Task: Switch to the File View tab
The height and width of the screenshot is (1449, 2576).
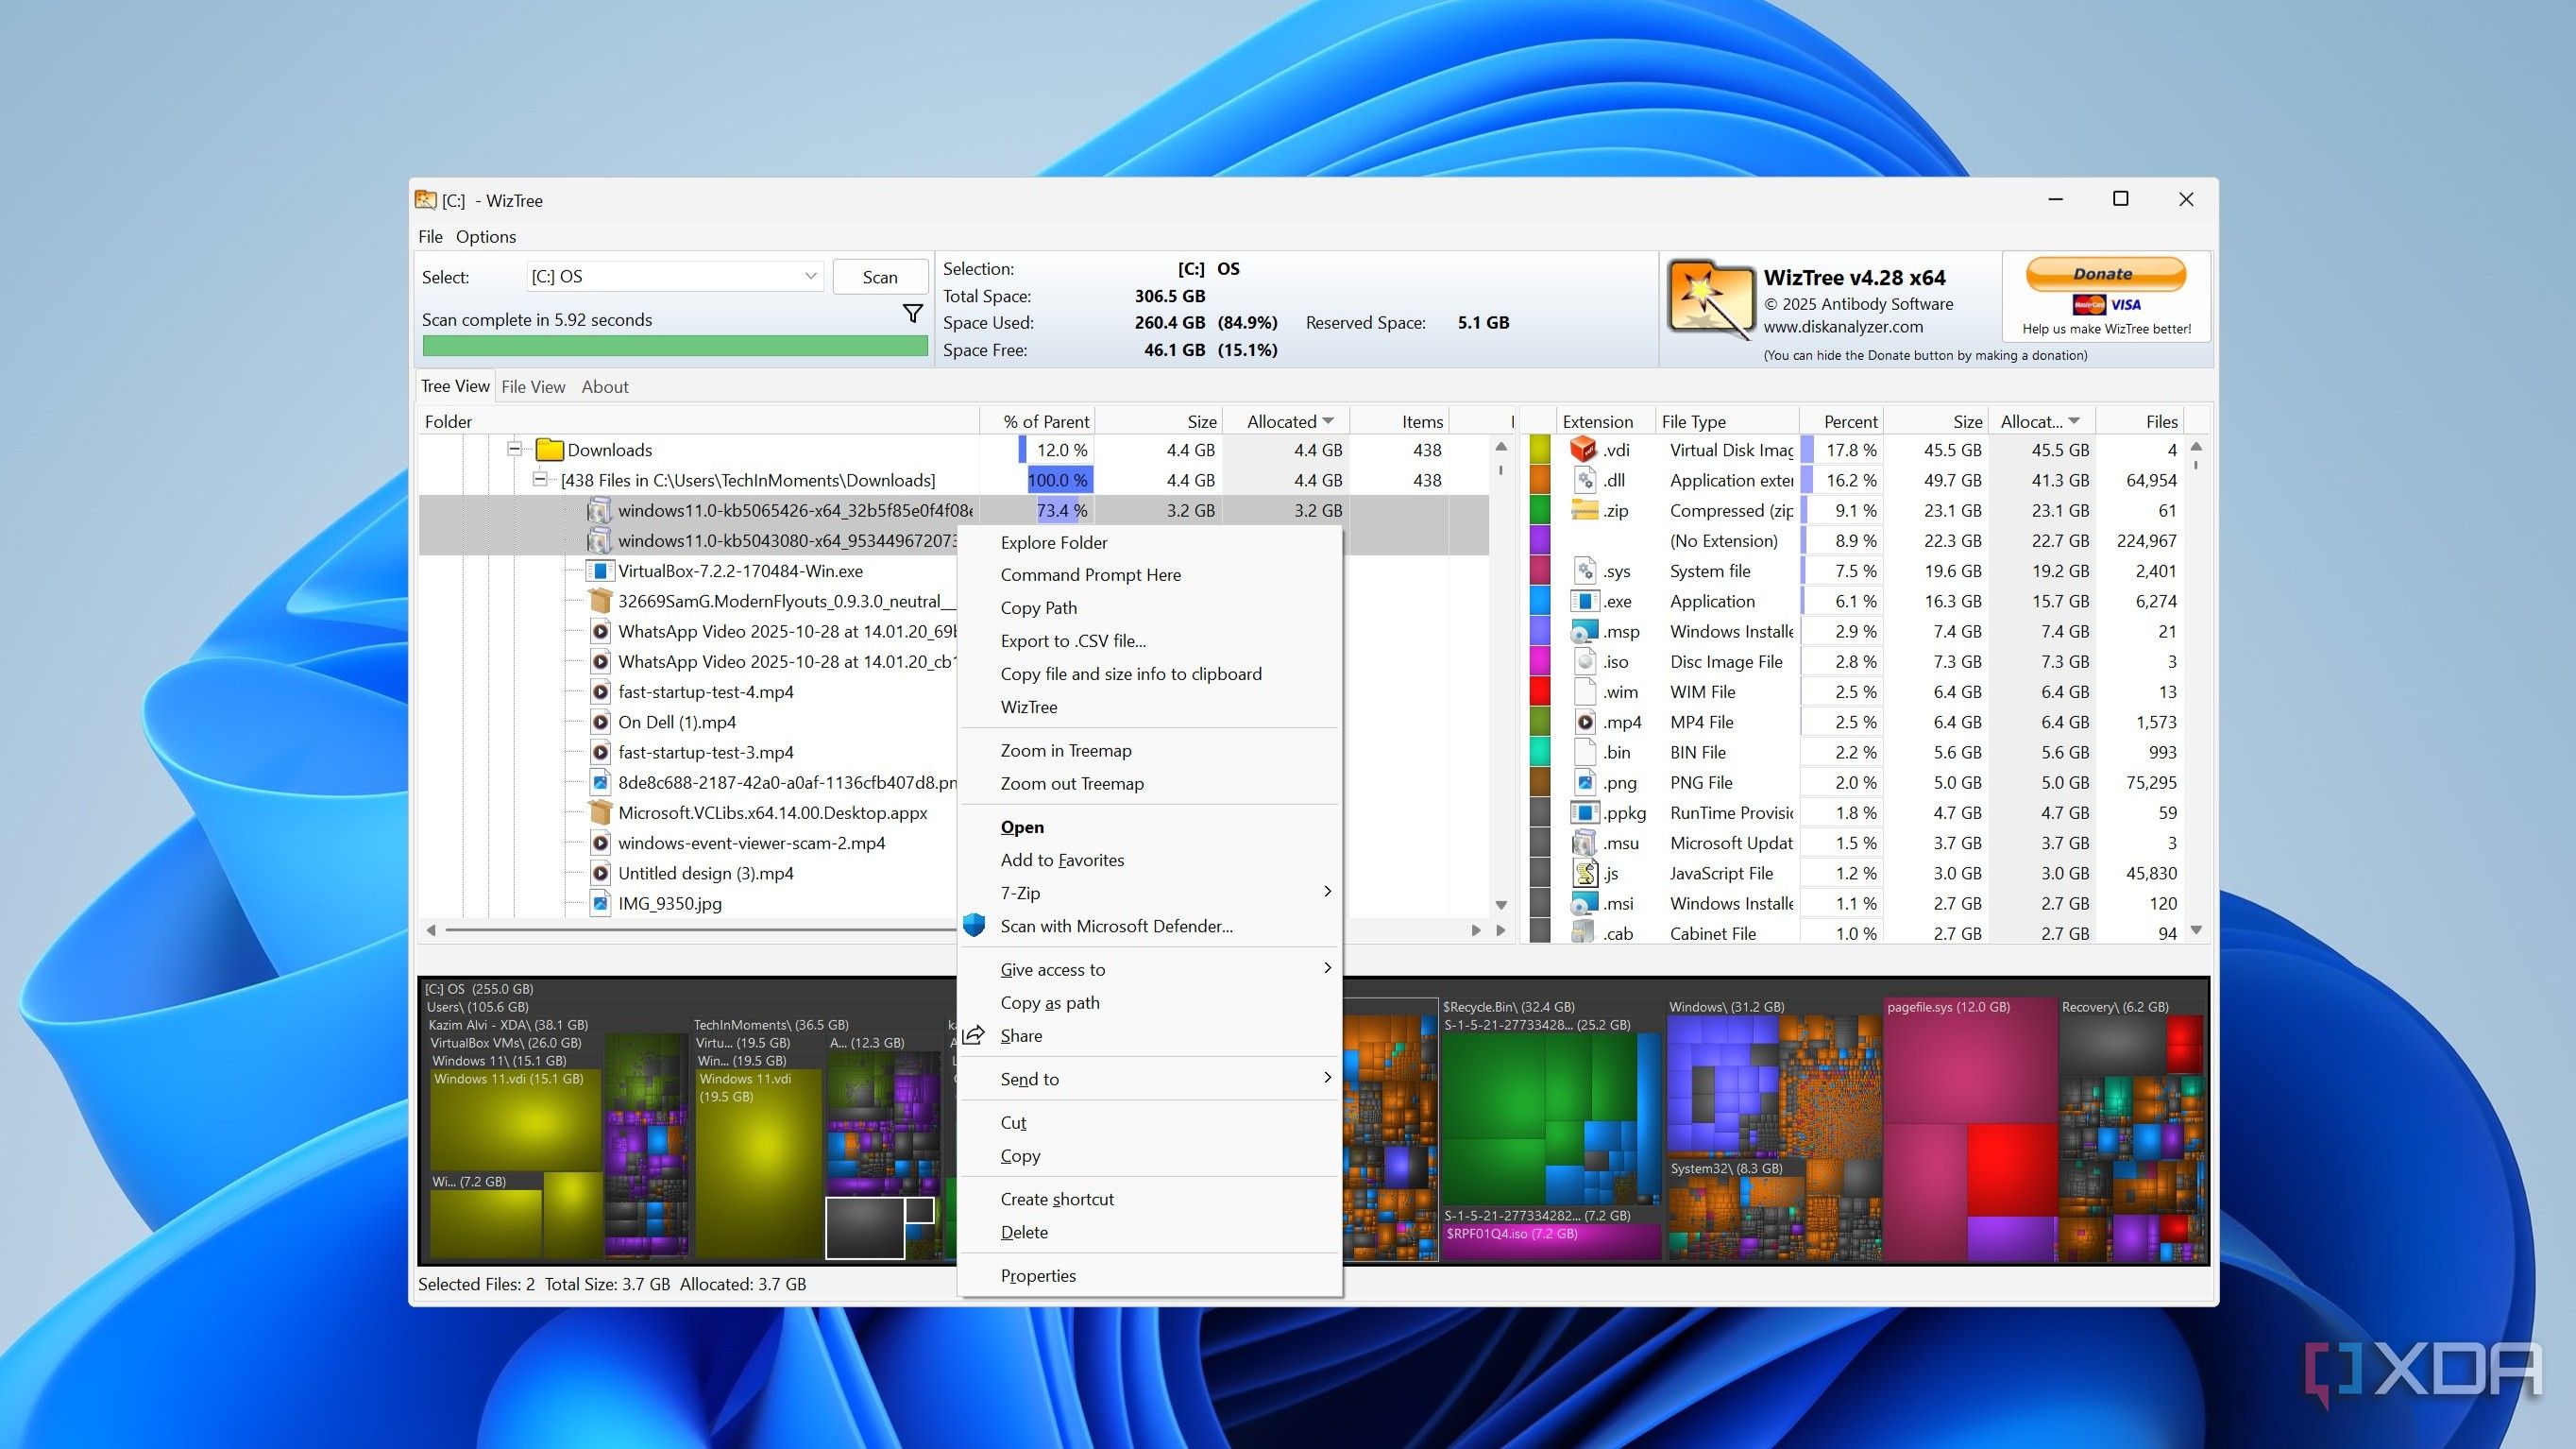Action: click(x=533, y=387)
